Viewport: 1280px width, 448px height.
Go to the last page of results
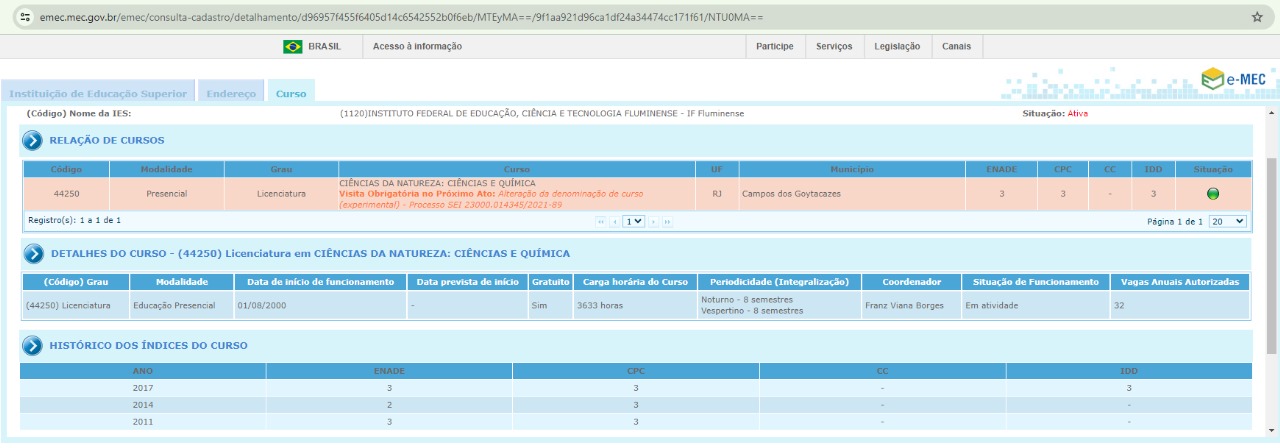(667, 221)
